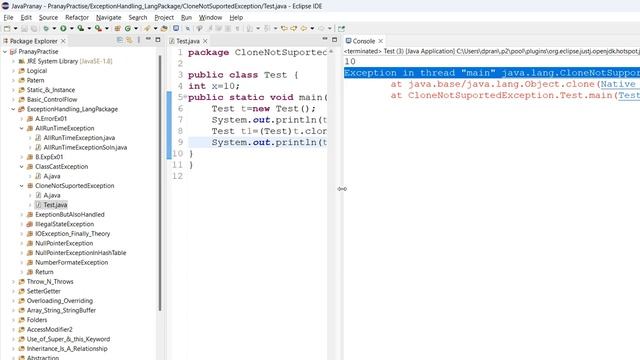Collapse the ExceptionHandling_LangPackage folder

(x=13, y=109)
